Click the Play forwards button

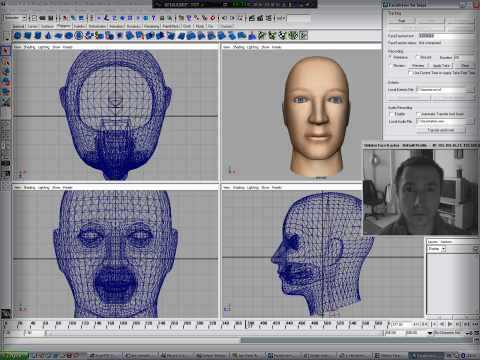click(x=450, y=324)
